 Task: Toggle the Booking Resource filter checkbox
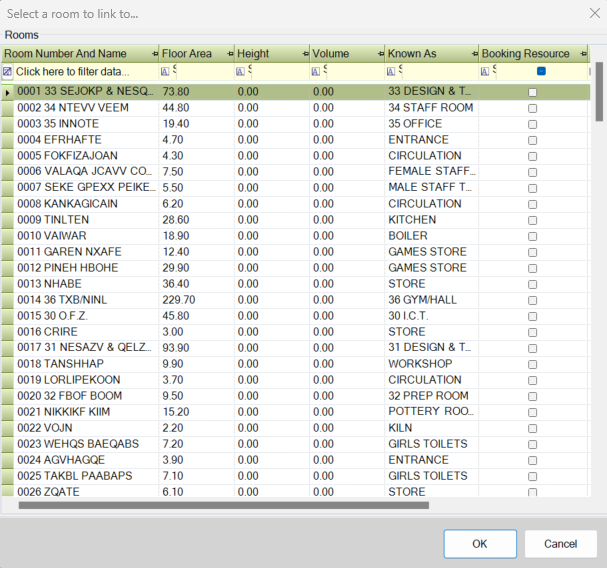point(541,71)
